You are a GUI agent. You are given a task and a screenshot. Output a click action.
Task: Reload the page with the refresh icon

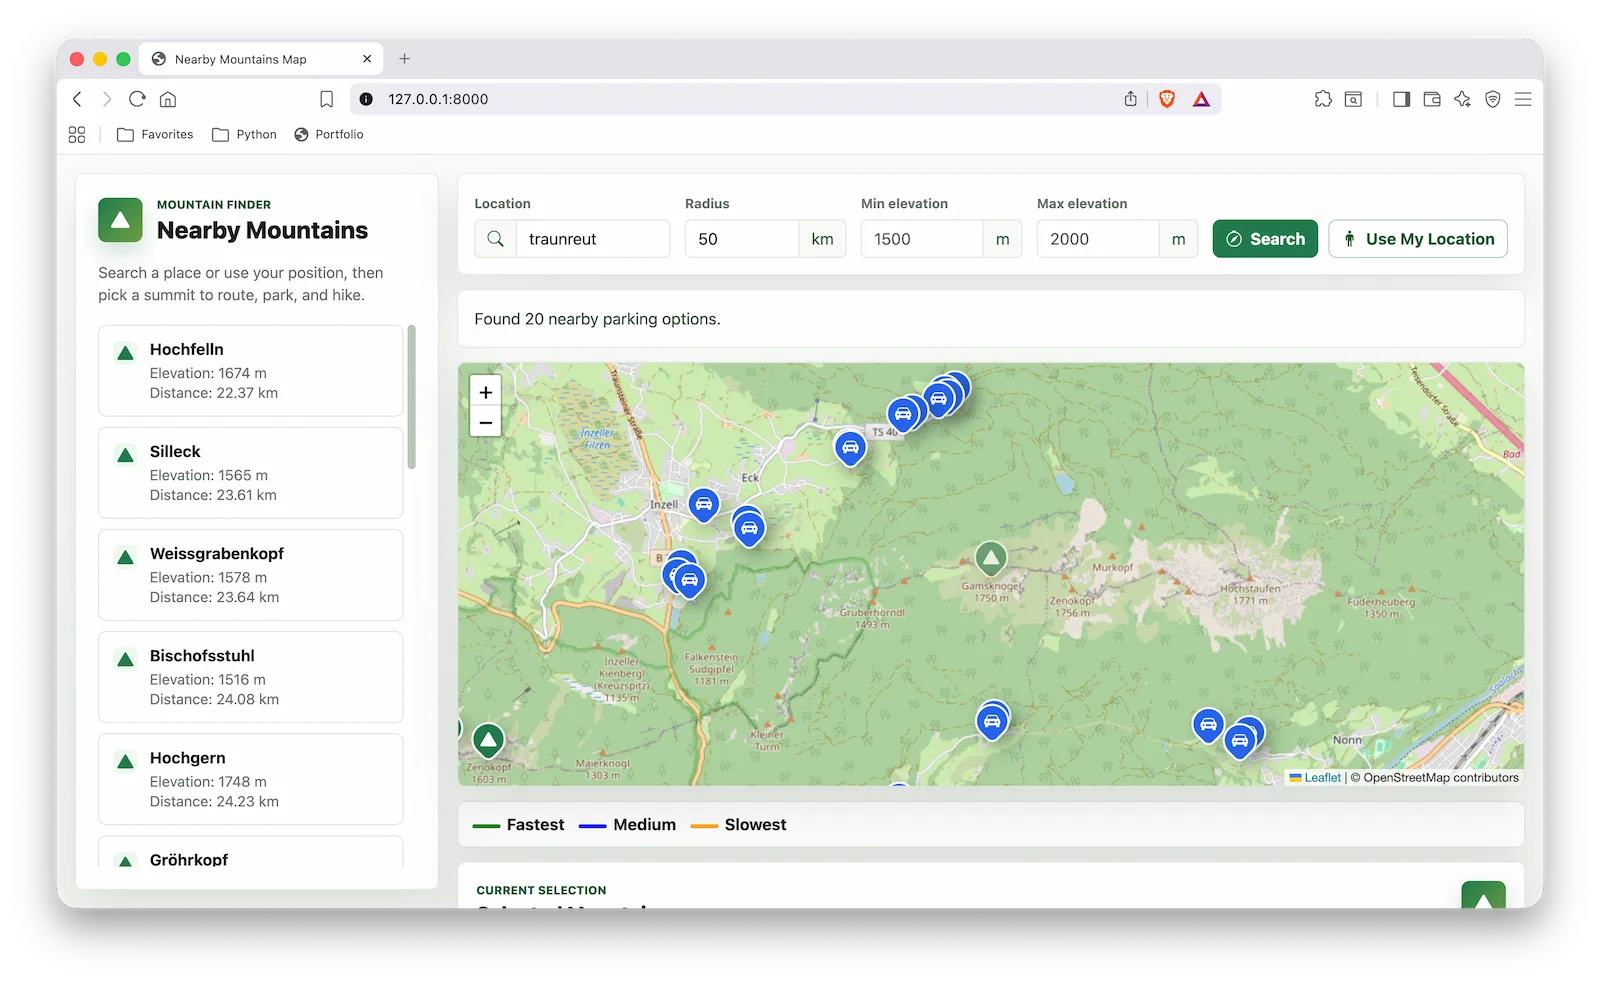click(x=137, y=99)
